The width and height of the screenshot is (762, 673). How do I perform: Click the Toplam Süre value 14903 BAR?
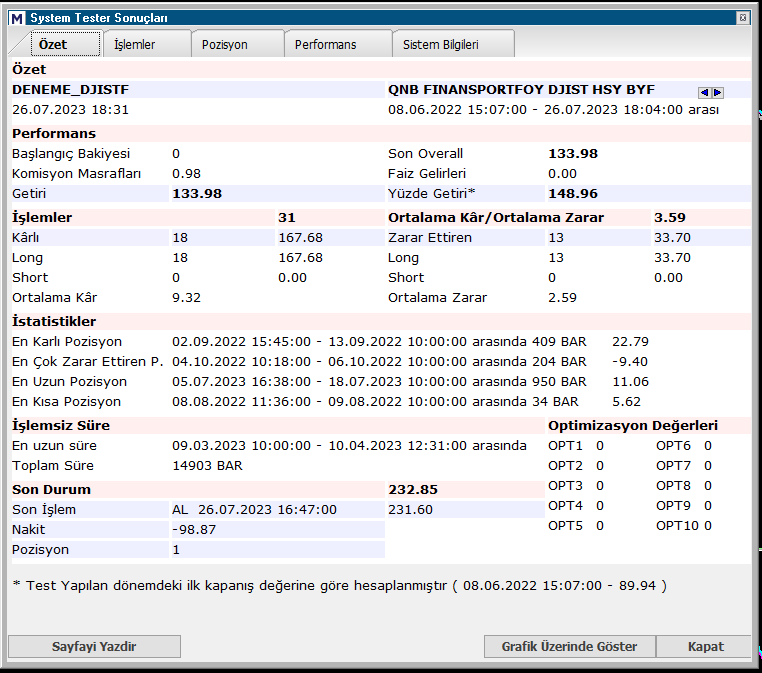click(x=207, y=466)
